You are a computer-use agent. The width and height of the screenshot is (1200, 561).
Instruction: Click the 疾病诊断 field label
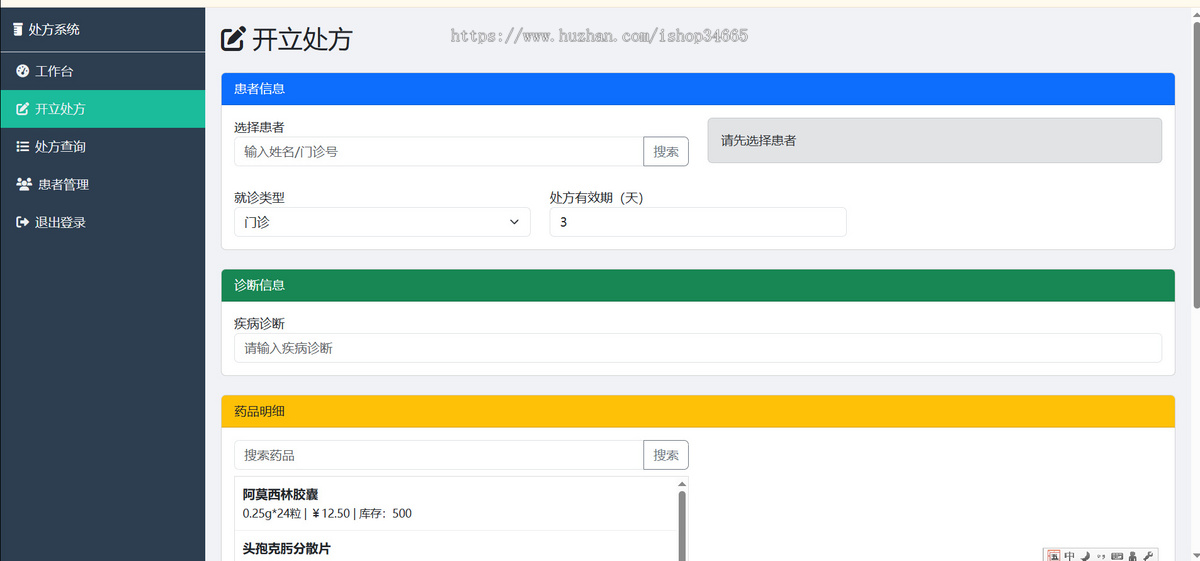click(259, 323)
